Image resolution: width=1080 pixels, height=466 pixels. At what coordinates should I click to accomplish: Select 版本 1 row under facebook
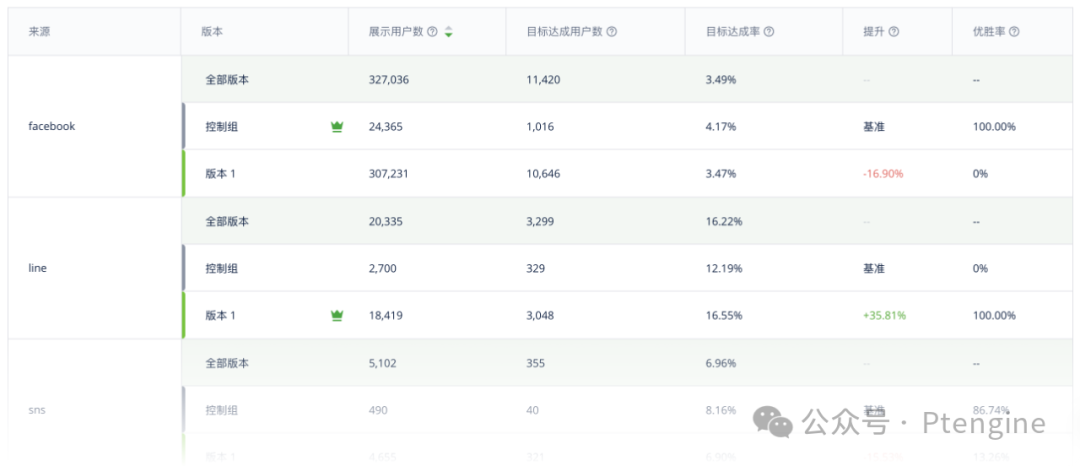(220, 174)
